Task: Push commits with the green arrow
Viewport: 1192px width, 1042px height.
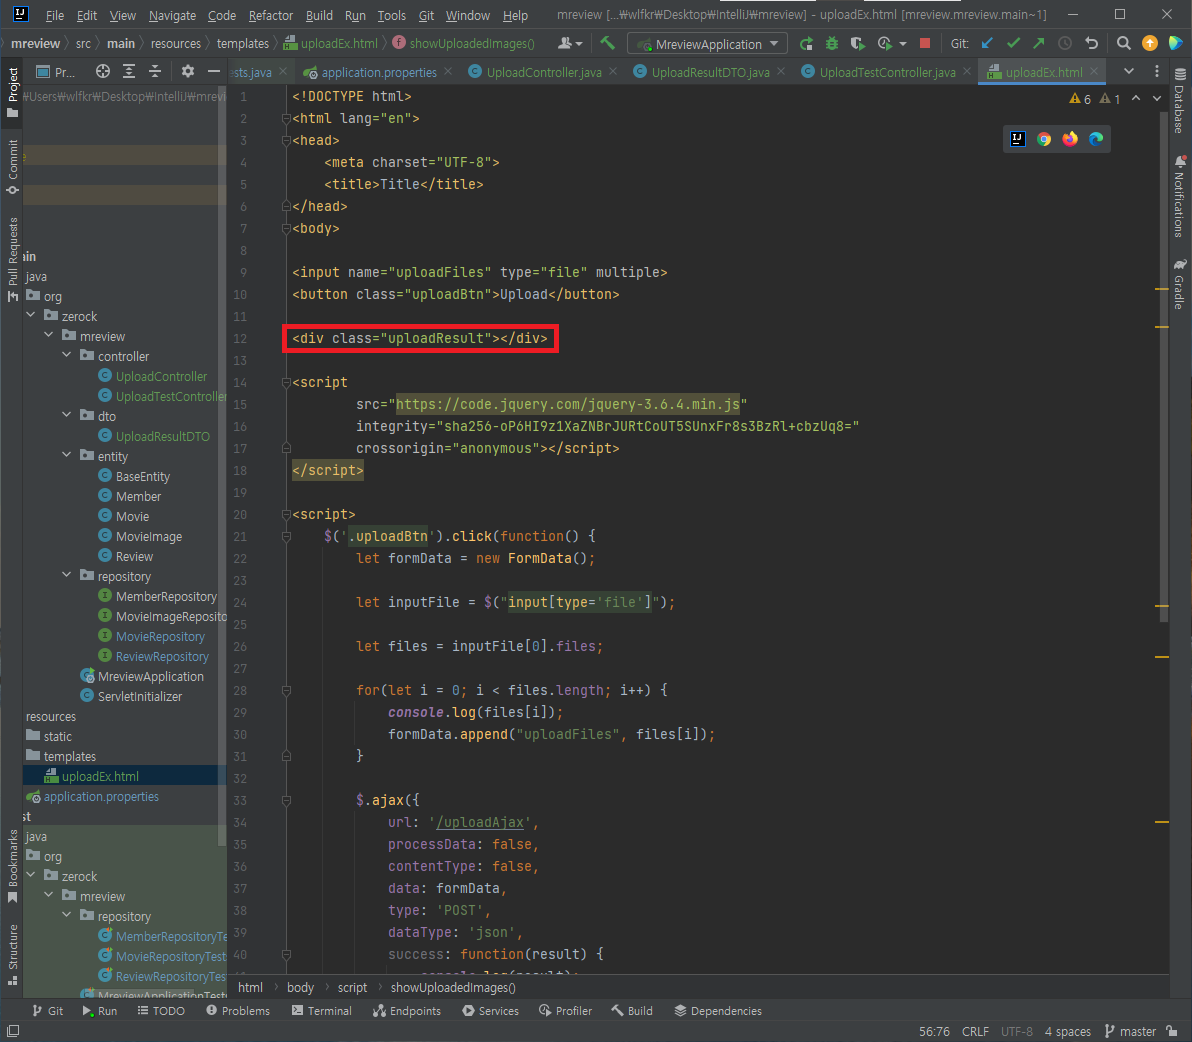Action: tap(1038, 43)
